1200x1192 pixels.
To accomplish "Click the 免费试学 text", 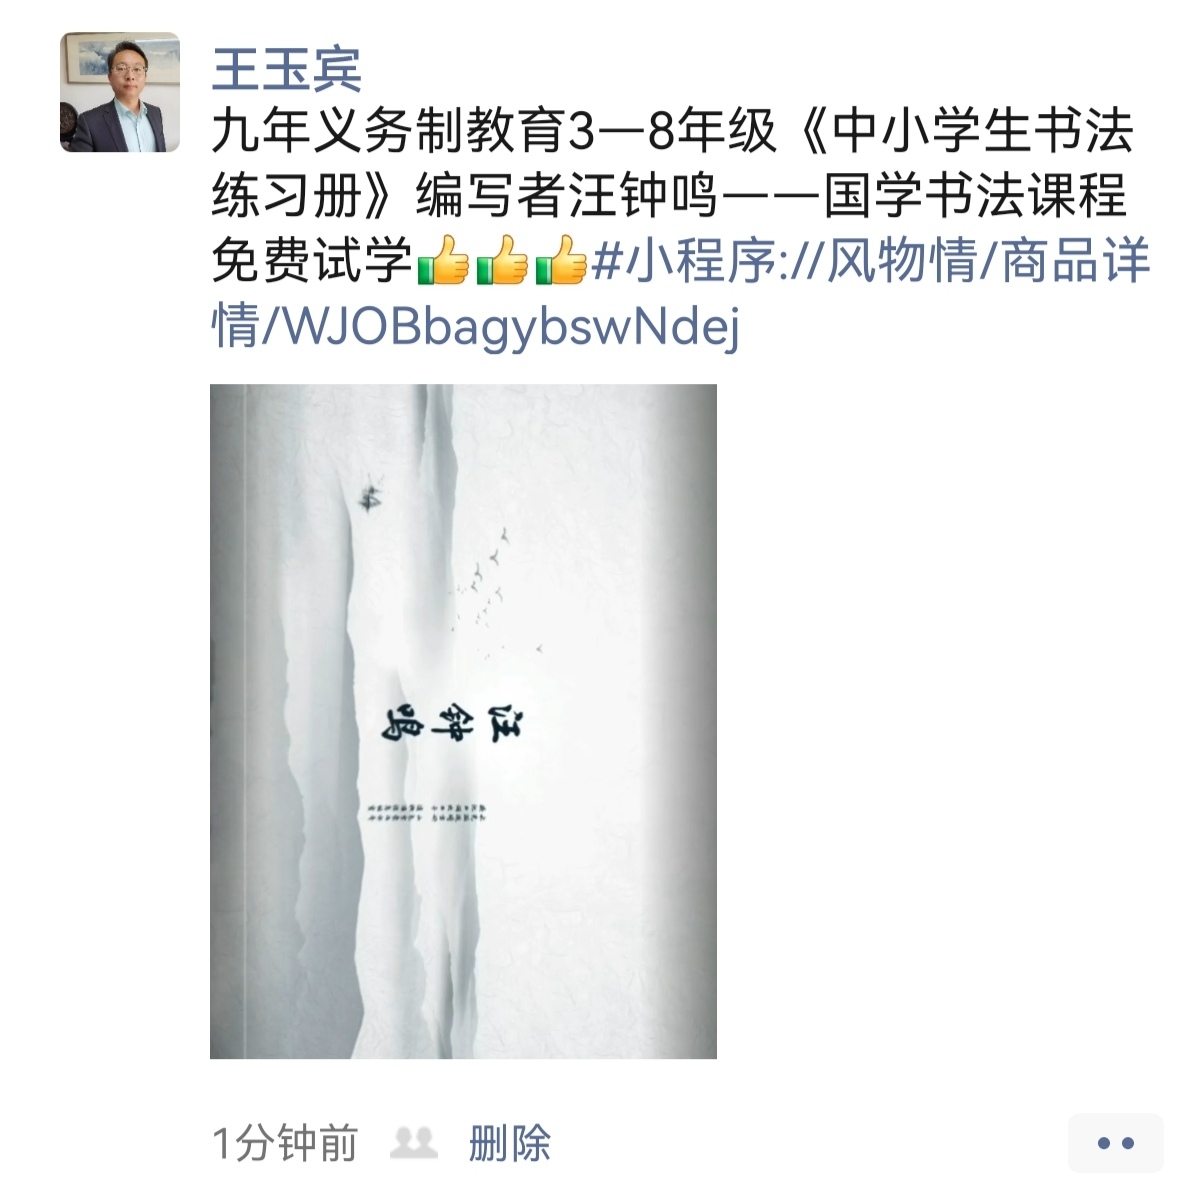I will click(312, 262).
